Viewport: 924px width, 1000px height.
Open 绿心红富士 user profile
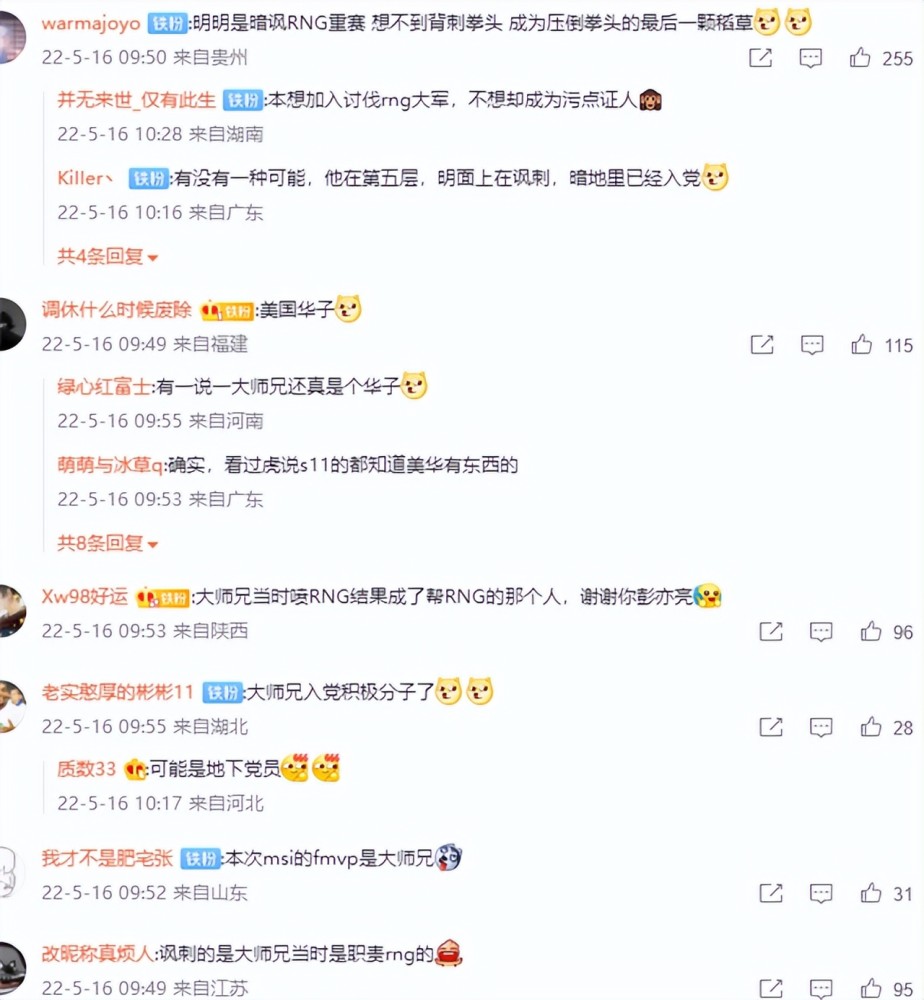pos(103,386)
